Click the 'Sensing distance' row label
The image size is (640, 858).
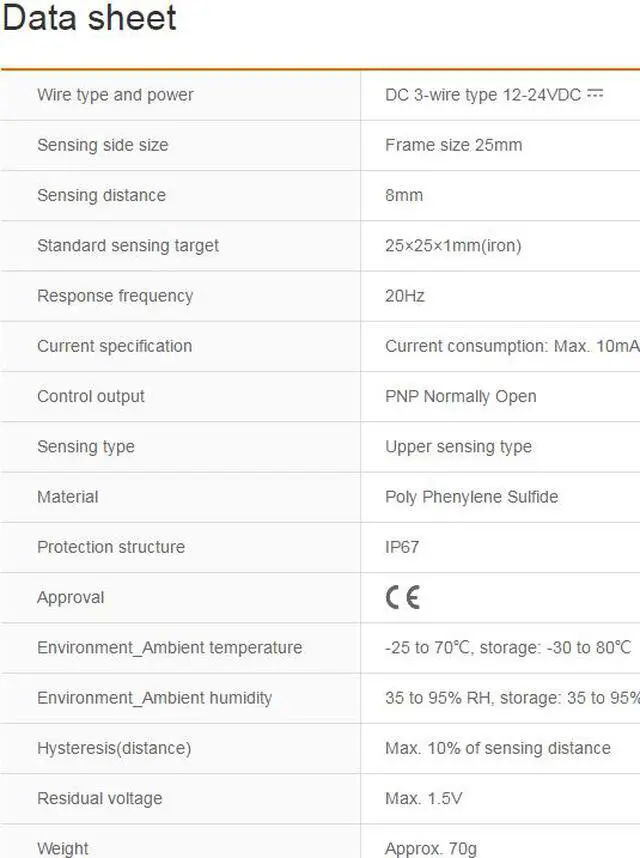pos(101,195)
